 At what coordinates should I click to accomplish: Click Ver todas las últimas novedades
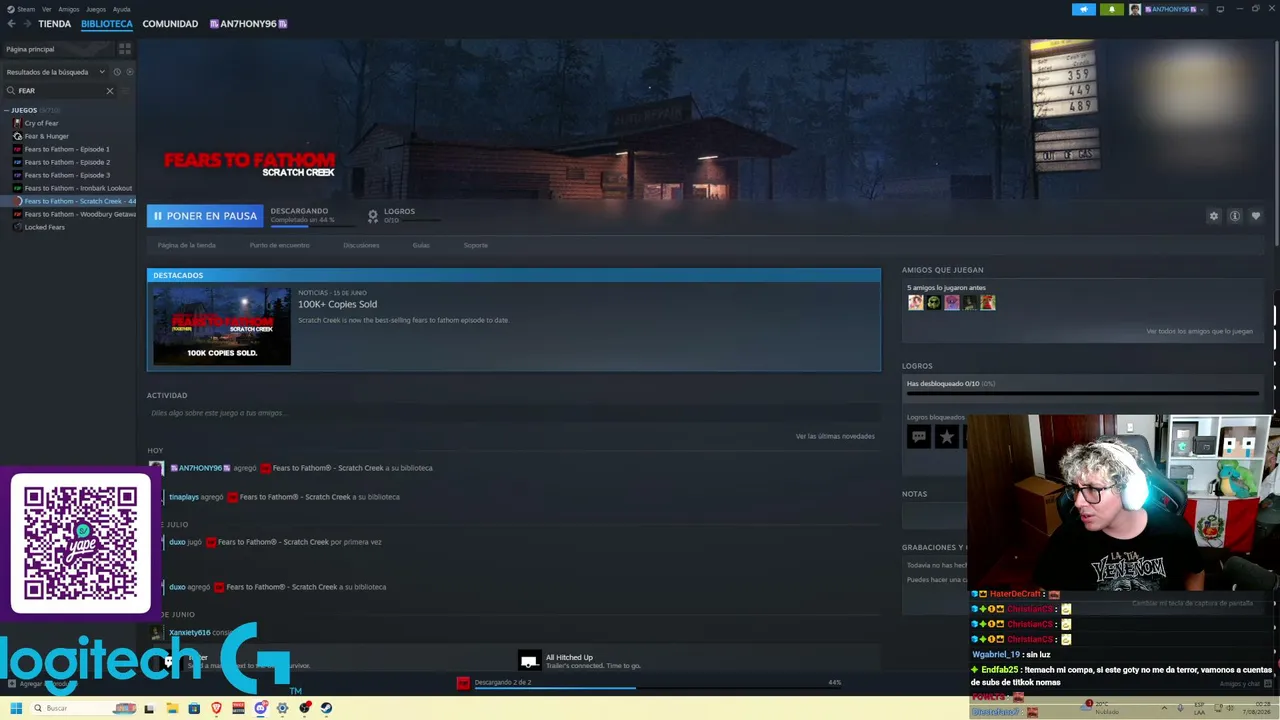click(835, 436)
